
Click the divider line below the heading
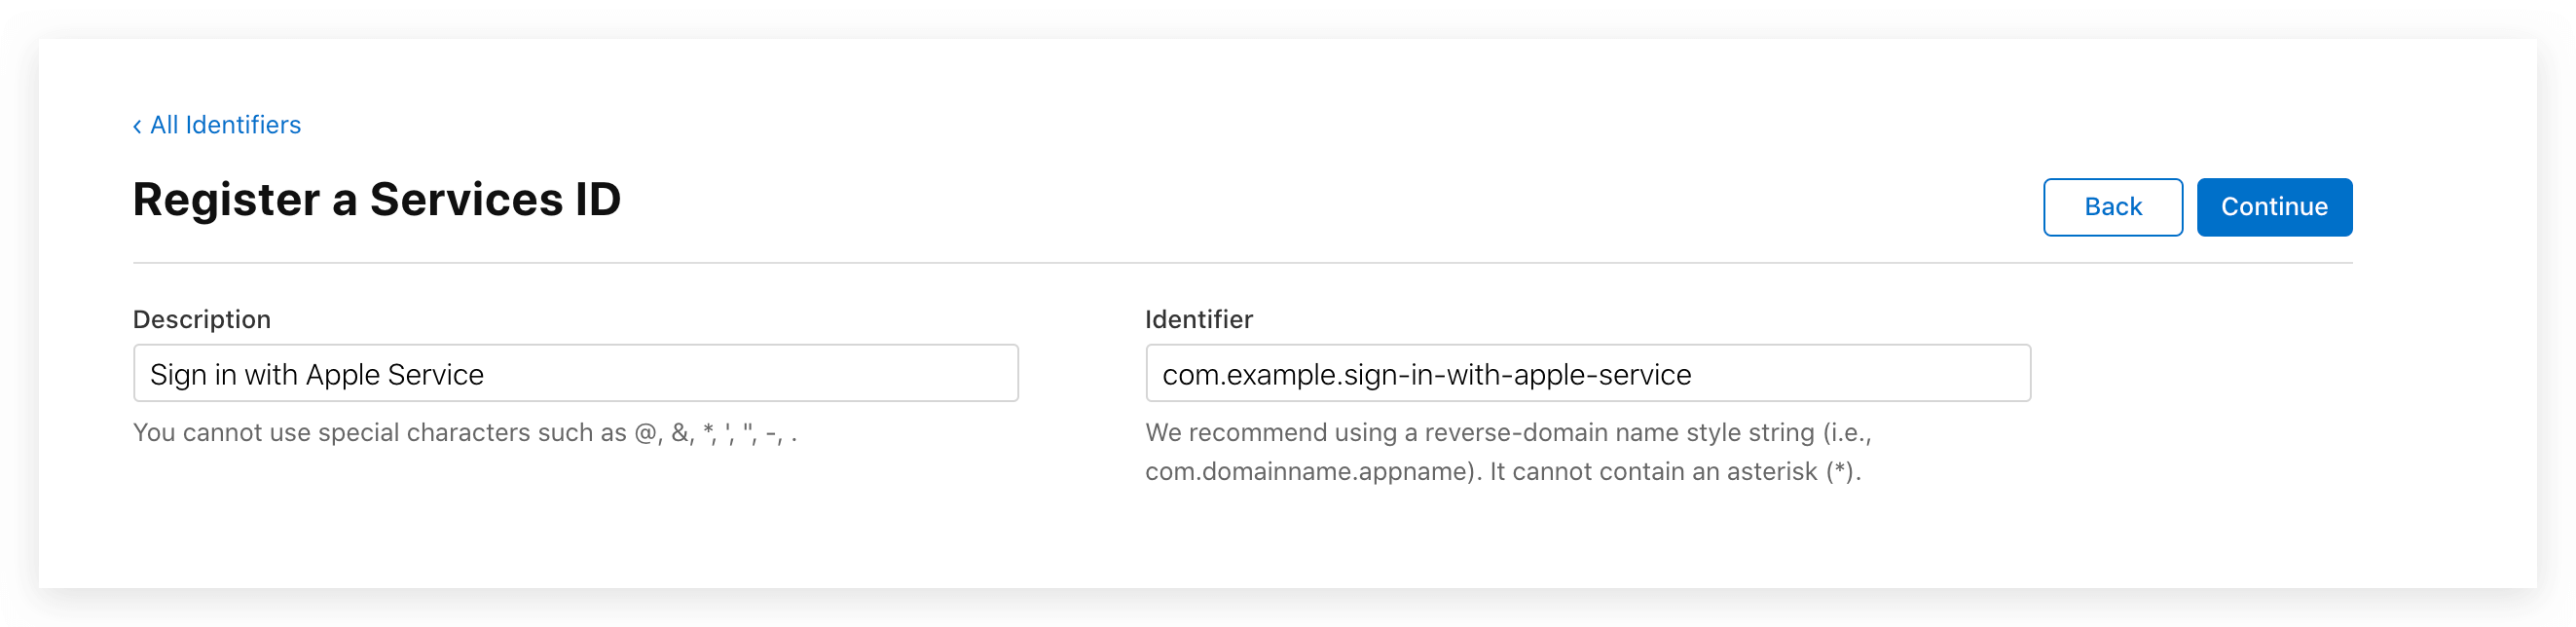(x=1241, y=263)
